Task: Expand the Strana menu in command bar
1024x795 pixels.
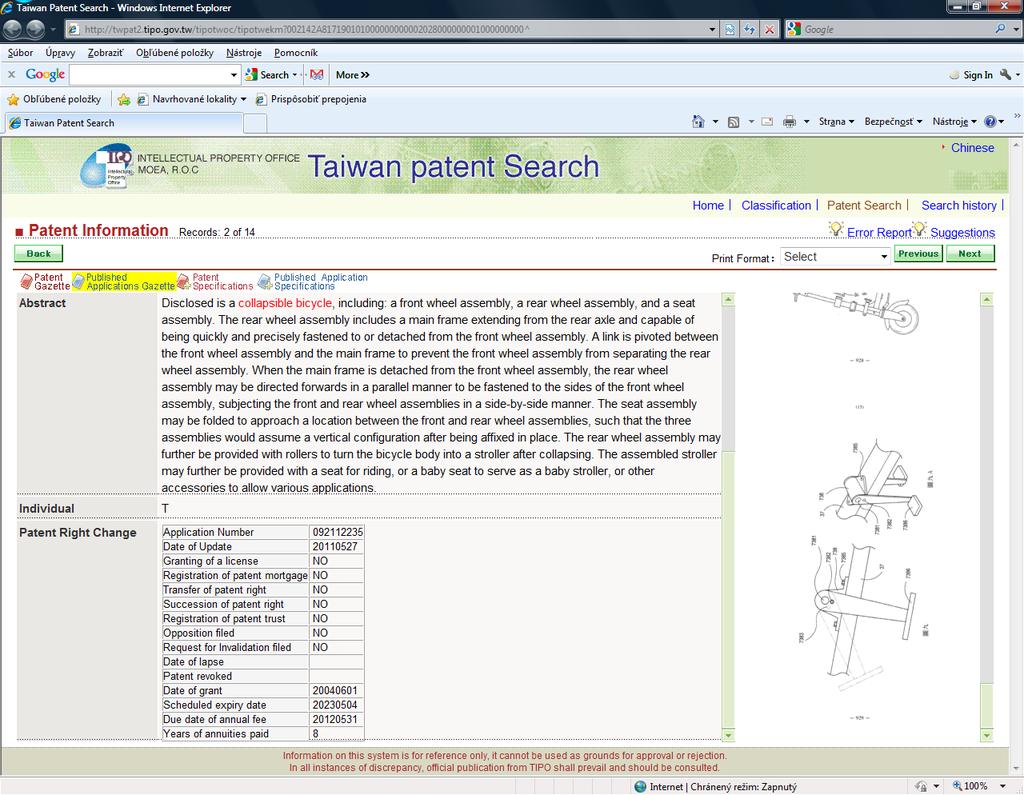Action: [837, 122]
